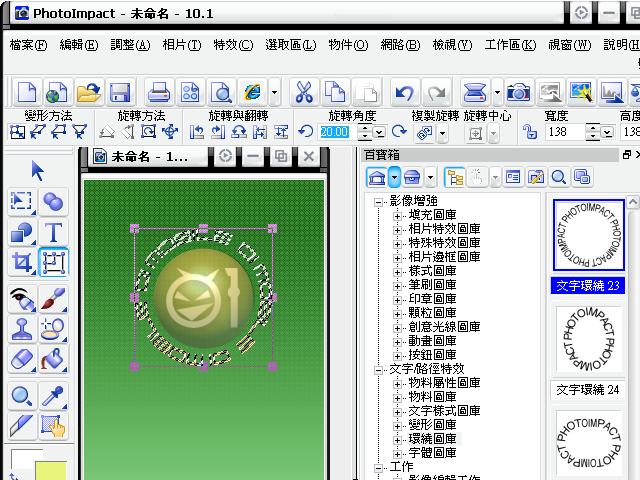Click the yellow background color swatch
640x480 pixels.
click(51, 471)
